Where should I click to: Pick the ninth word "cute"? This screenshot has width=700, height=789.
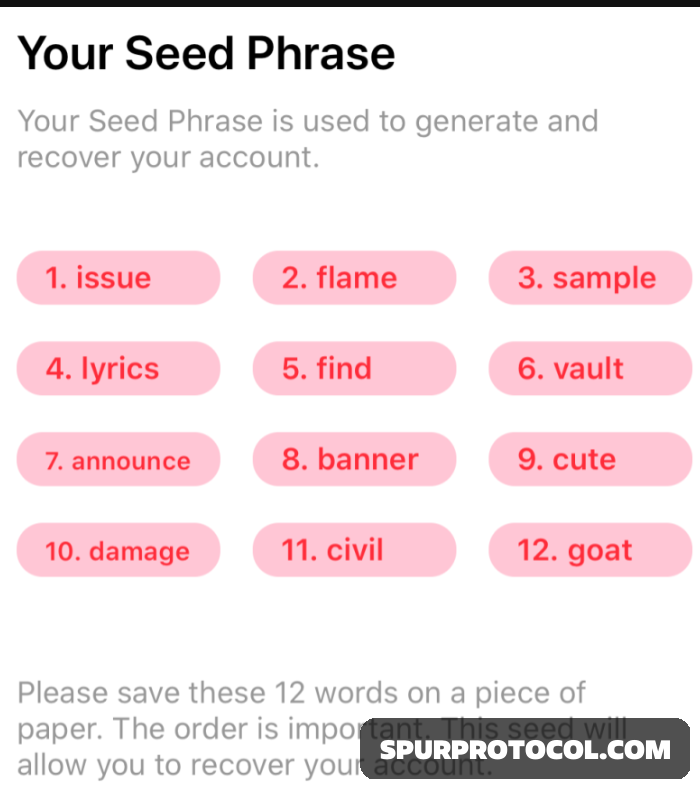pos(590,460)
